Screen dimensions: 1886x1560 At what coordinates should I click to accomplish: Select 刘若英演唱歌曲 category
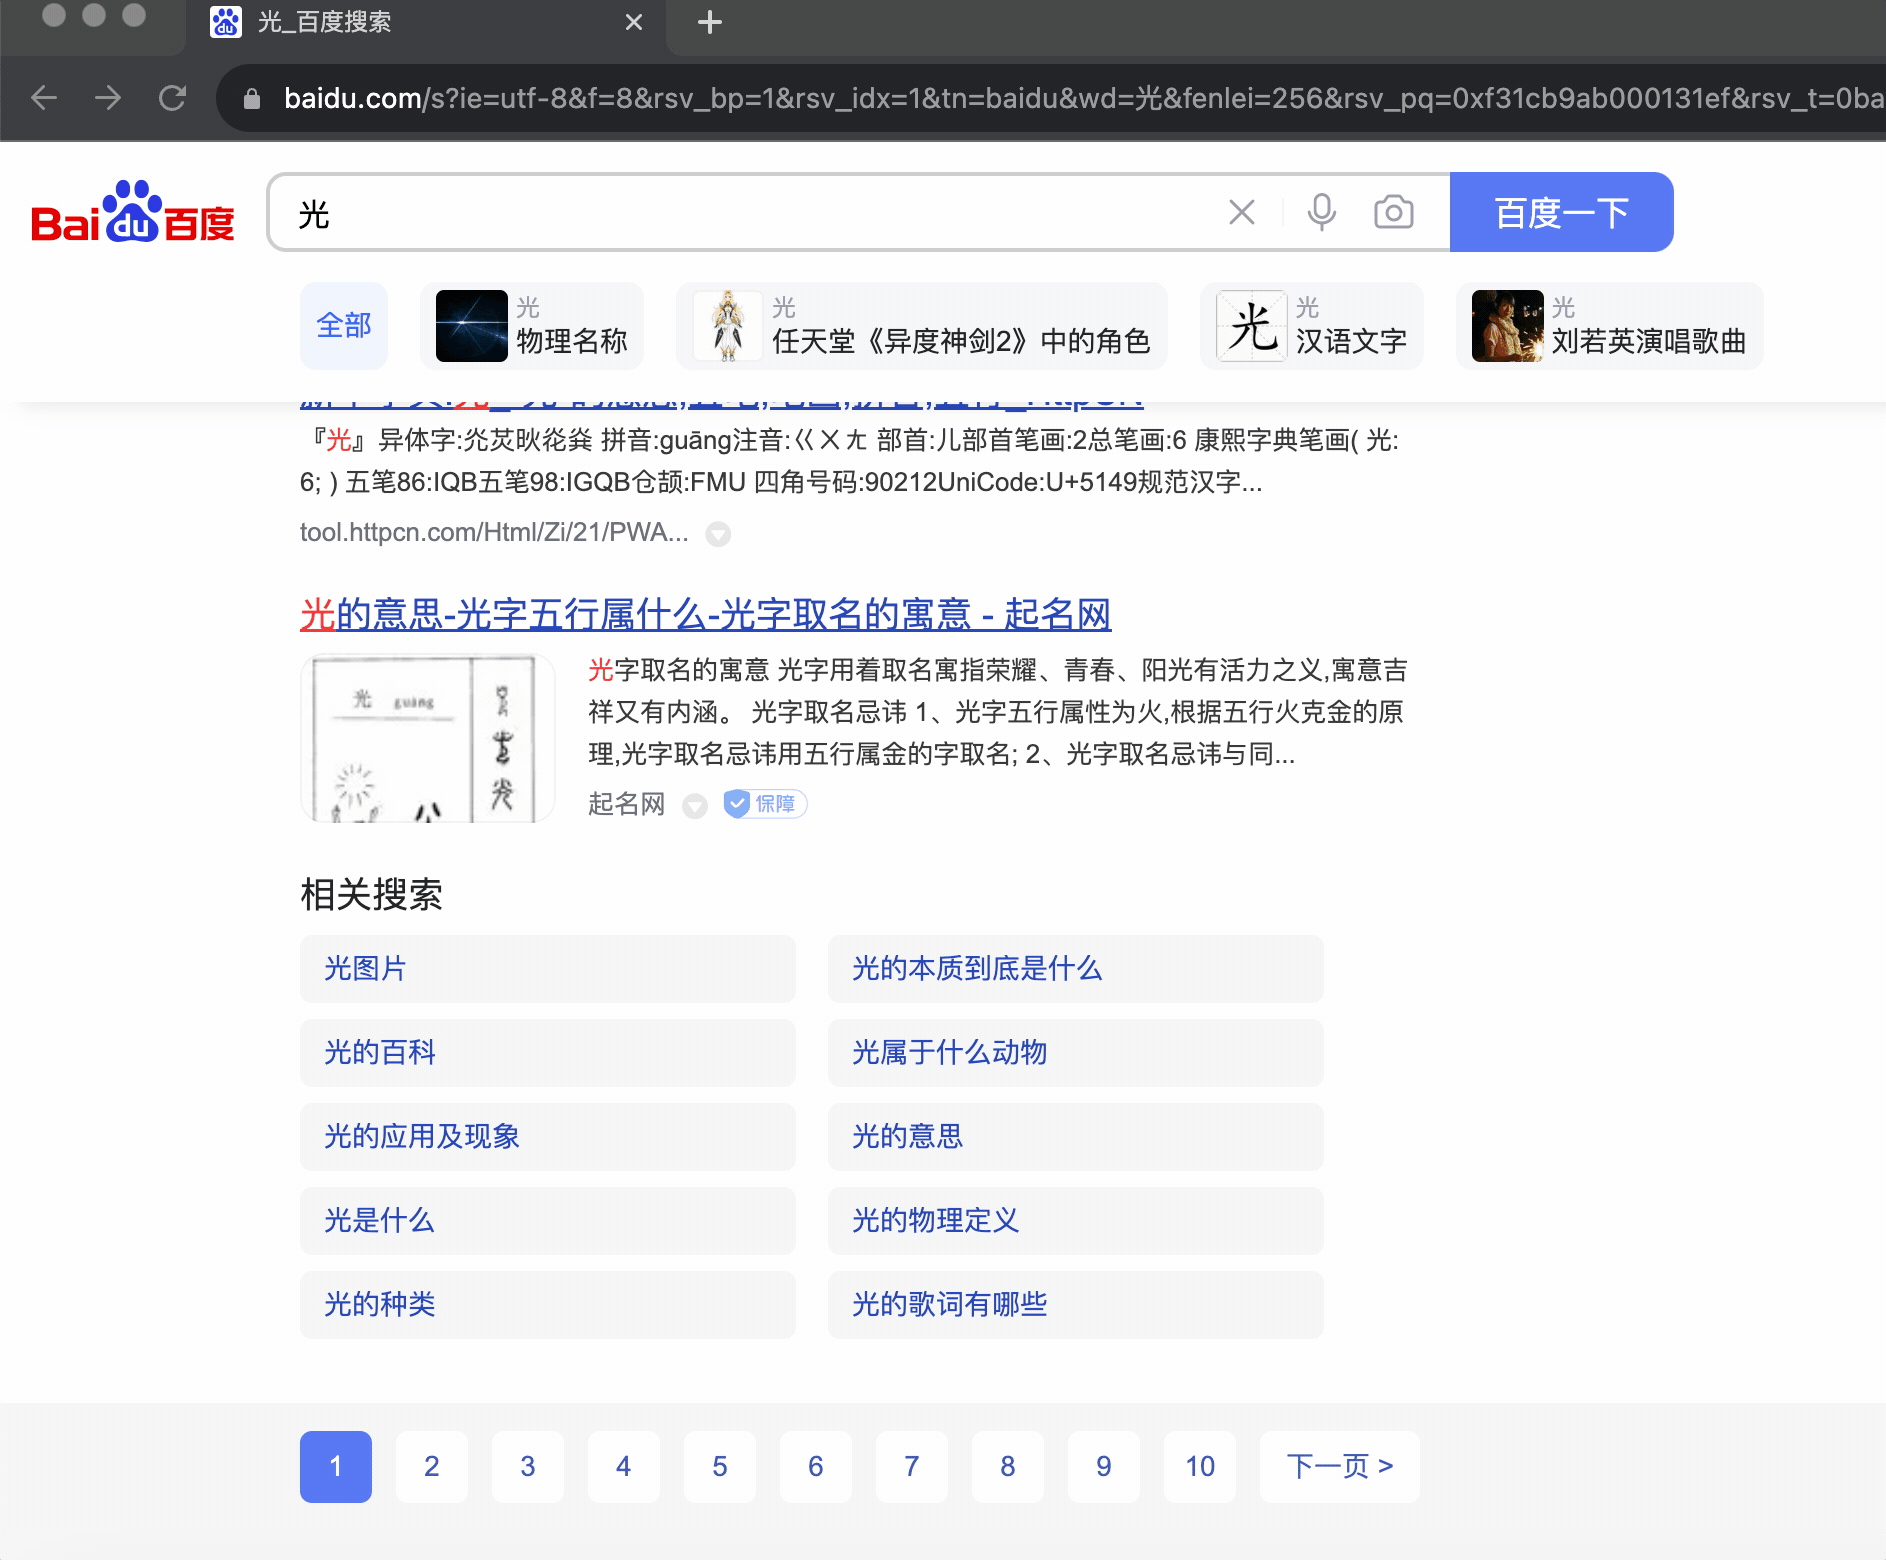tap(1610, 326)
